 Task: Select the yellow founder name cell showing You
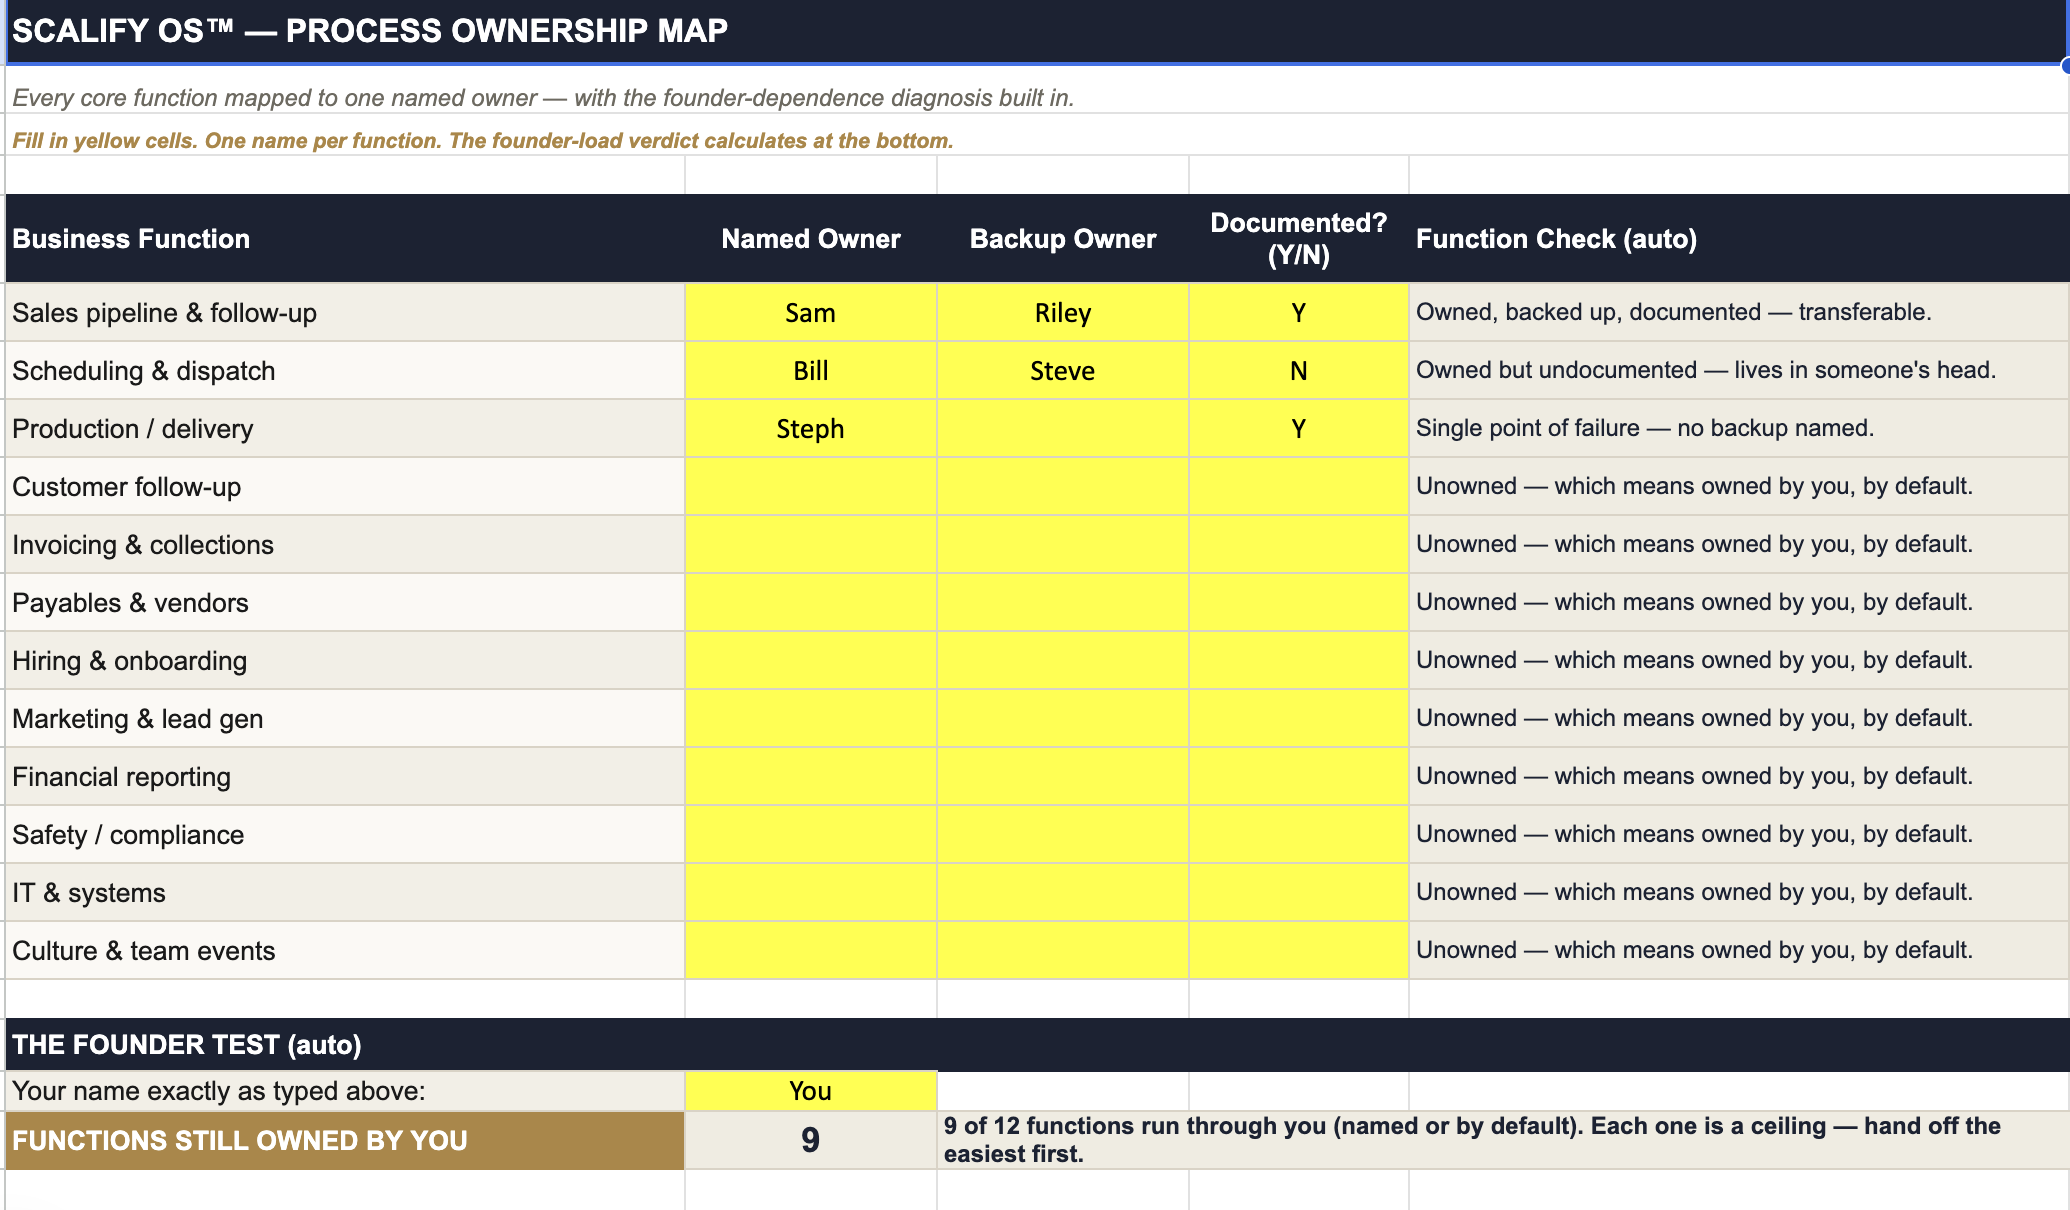pyautogui.click(x=810, y=1091)
